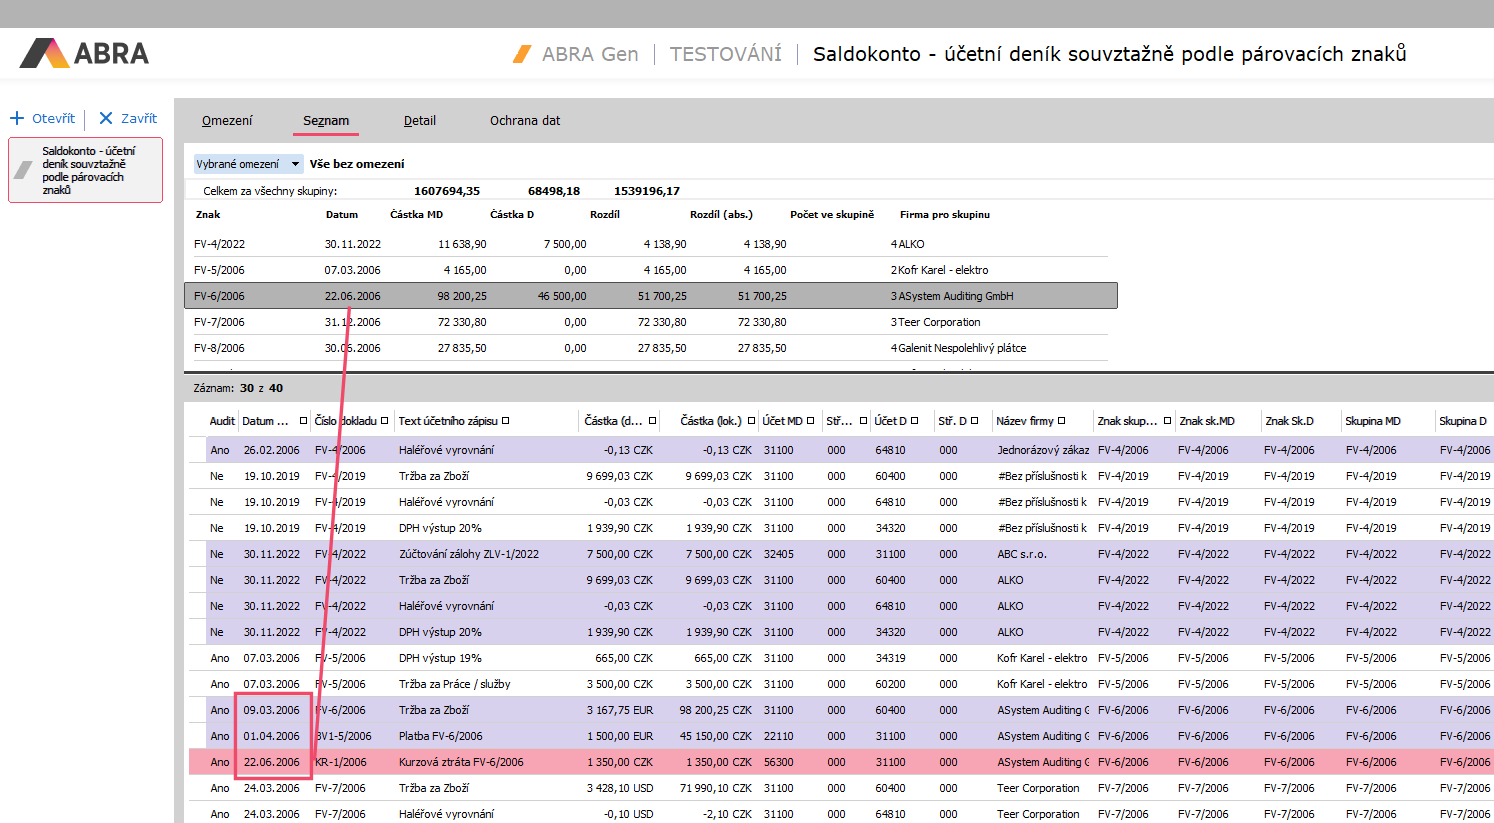The width and height of the screenshot is (1494, 823).
Task: Click the X icon beside Zavřít
Action: [106, 118]
